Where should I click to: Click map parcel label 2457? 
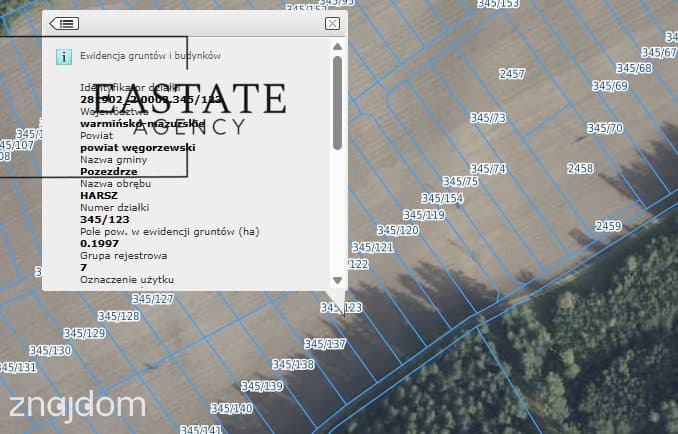[512, 74]
